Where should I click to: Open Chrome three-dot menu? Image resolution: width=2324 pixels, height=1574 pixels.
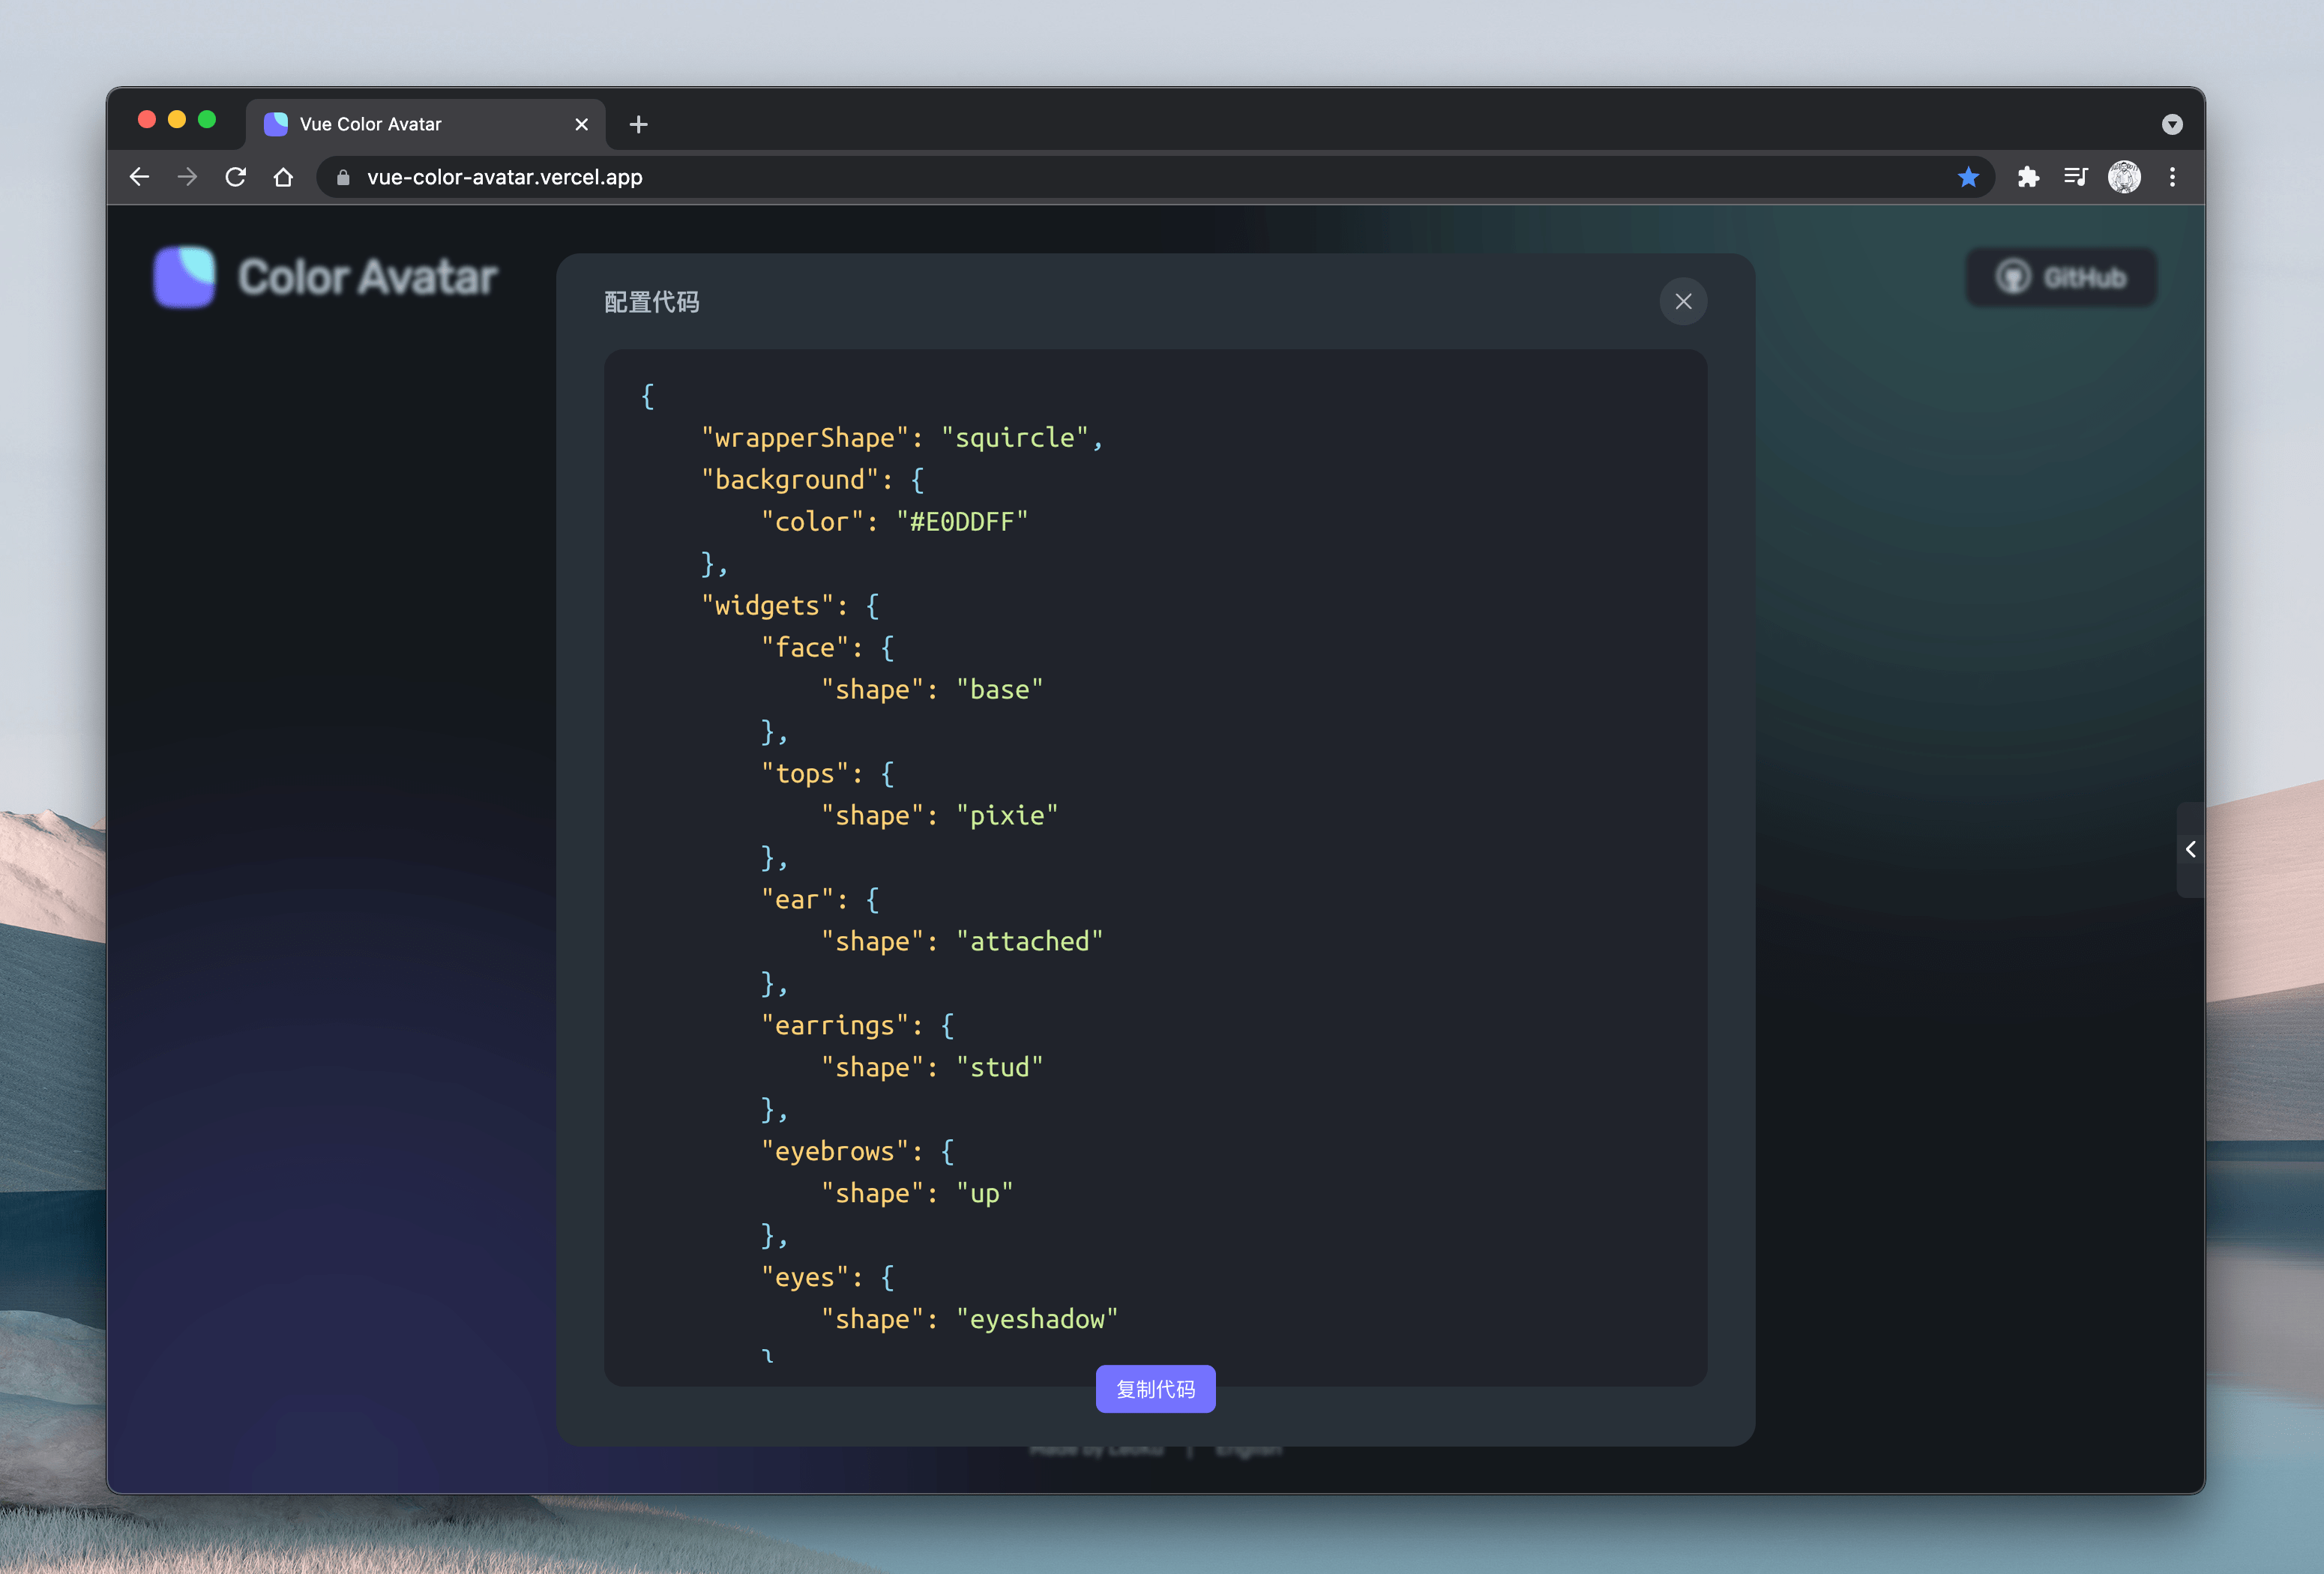pyautogui.click(x=2172, y=177)
